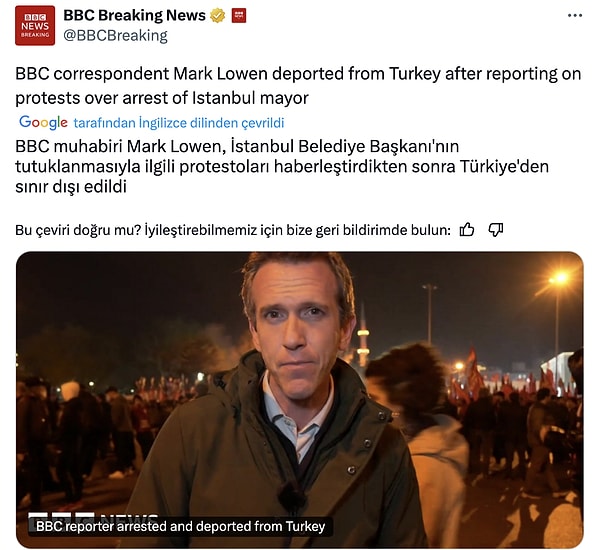This screenshot has width=600, height=550.
Task: Open the three-dot more options menu
Action: tap(575, 16)
